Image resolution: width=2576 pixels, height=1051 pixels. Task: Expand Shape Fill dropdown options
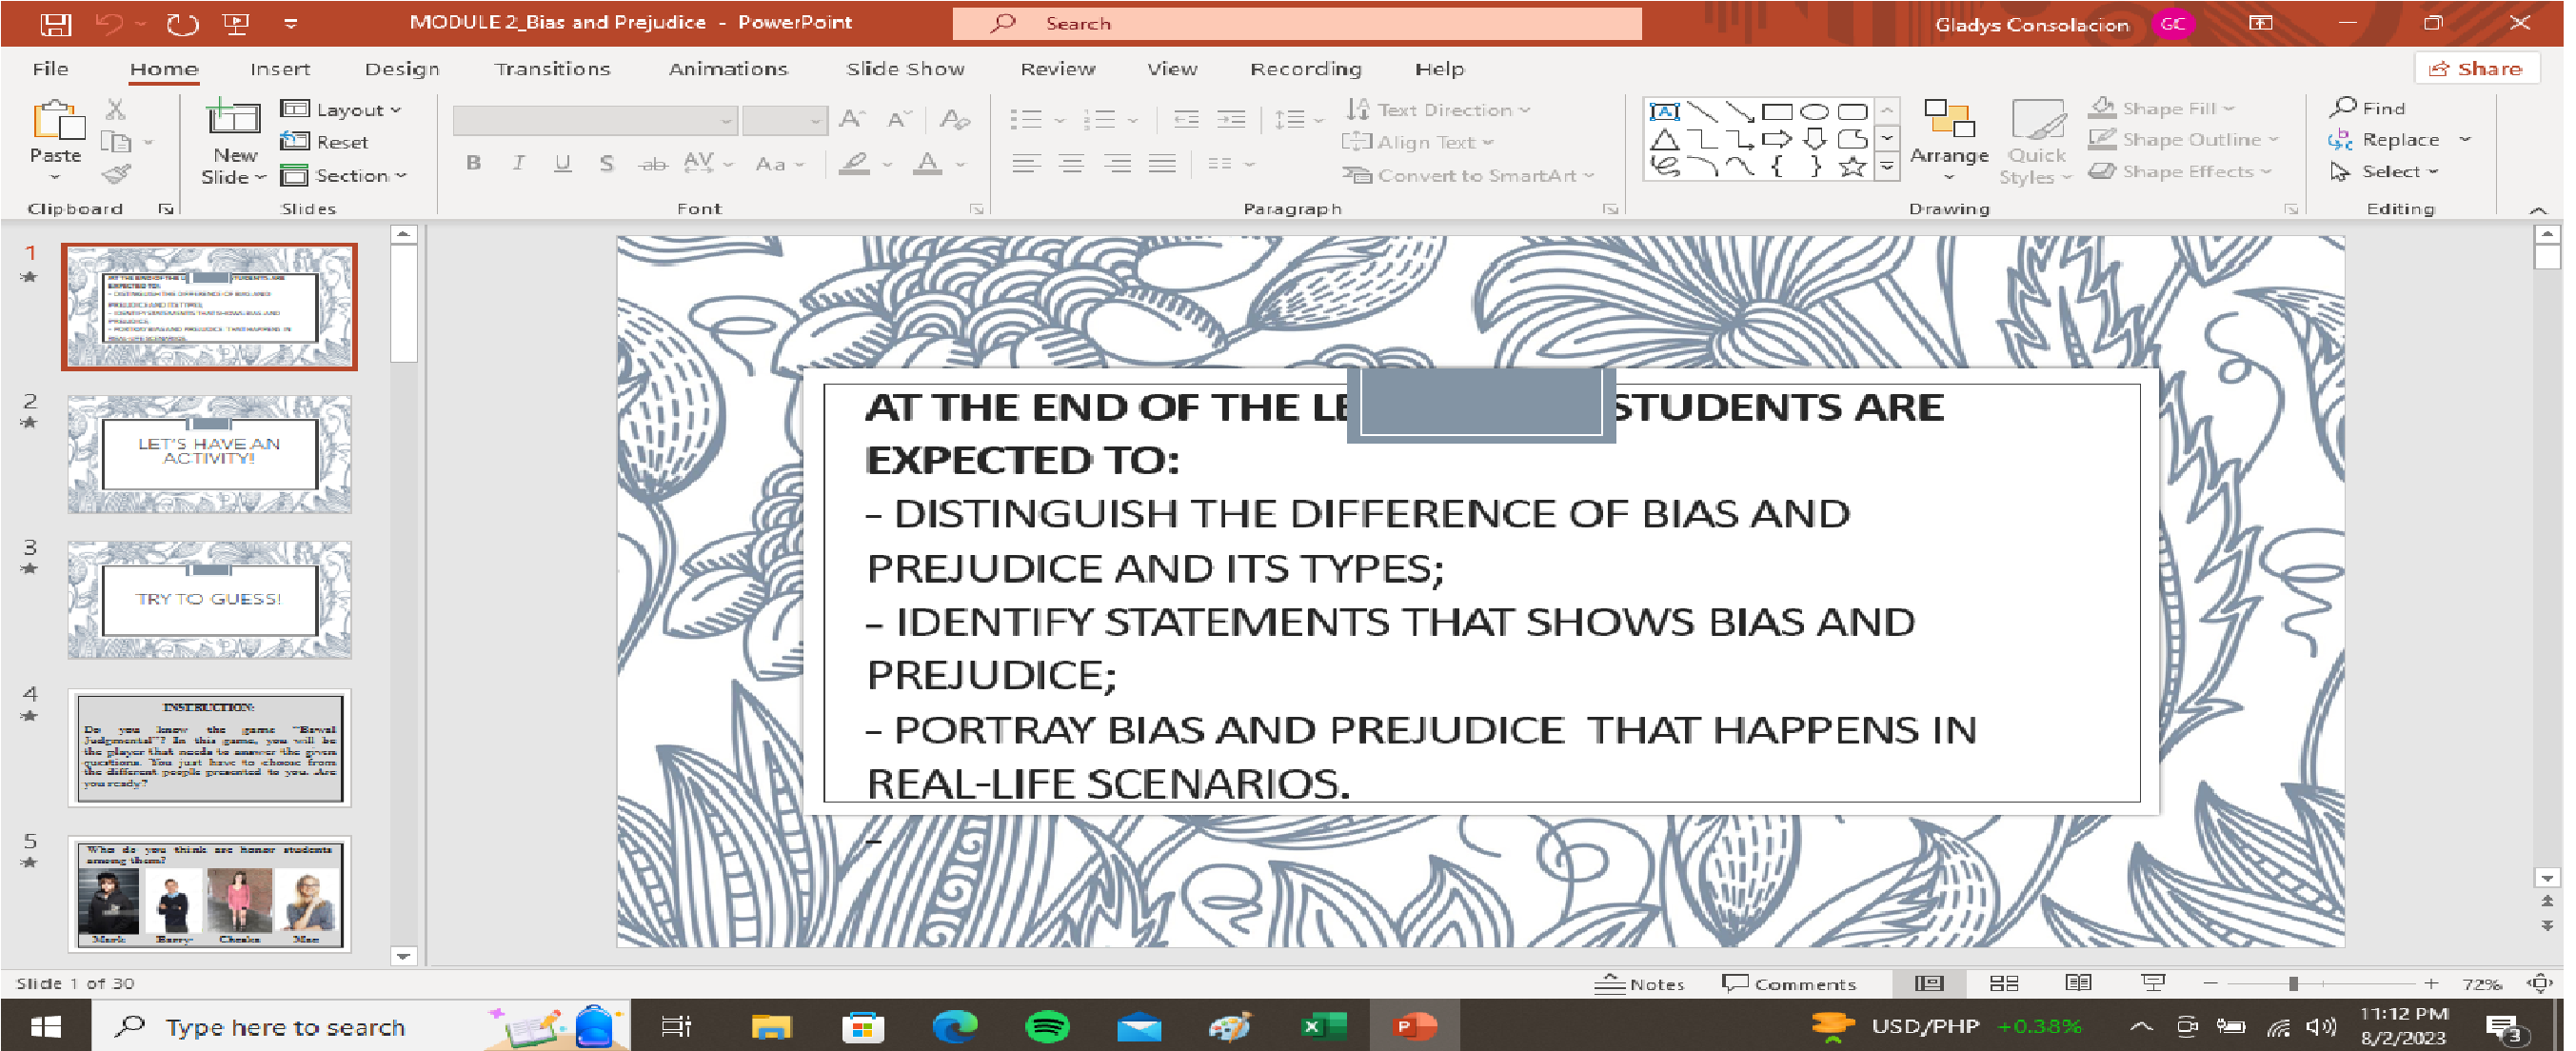[2229, 108]
